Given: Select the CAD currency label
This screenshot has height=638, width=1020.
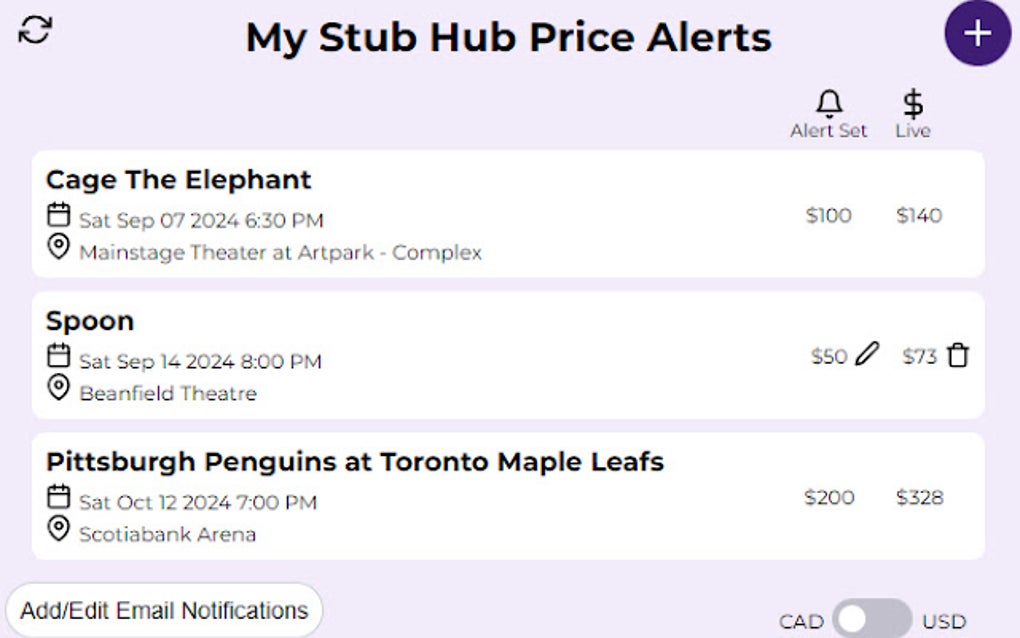Looking at the screenshot, I should tap(800, 622).
